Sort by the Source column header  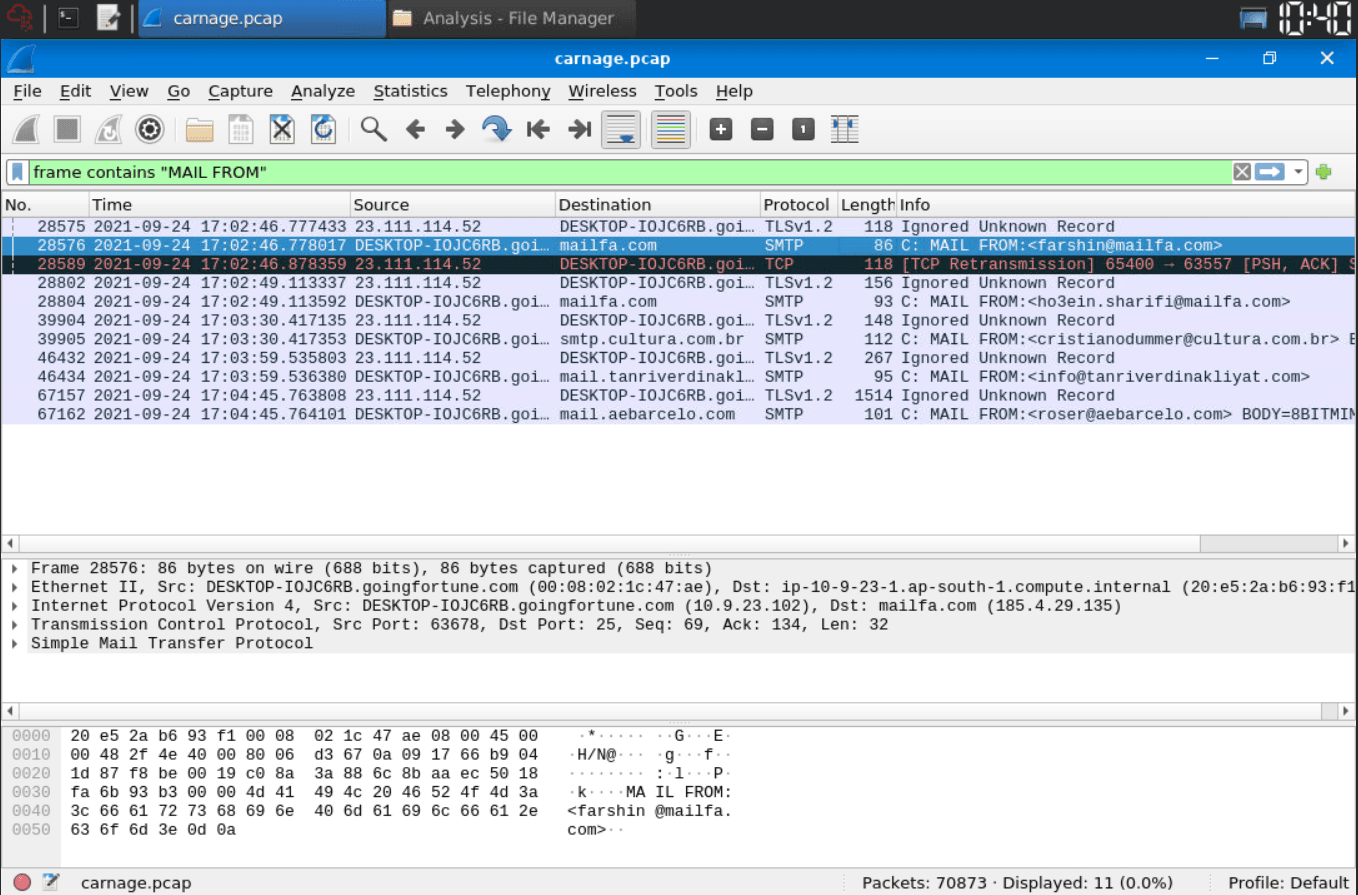[x=453, y=205]
